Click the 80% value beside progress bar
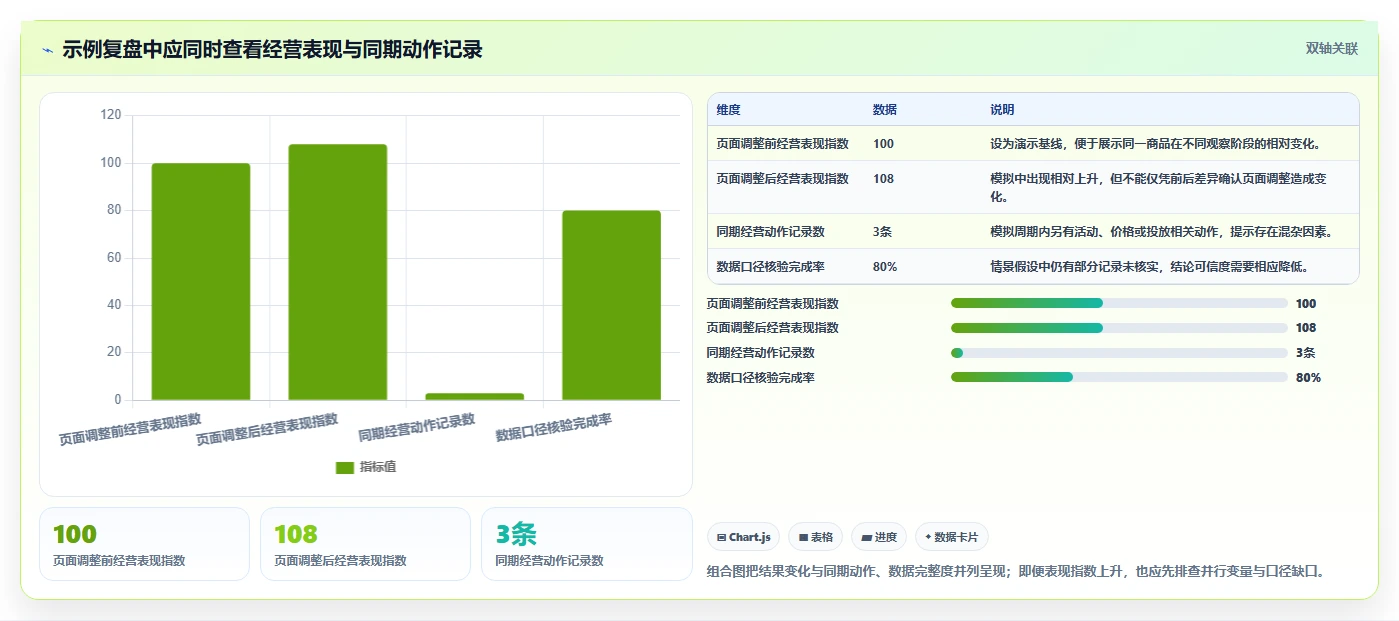This screenshot has width=1399, height=621. (x=1308, y=378)
